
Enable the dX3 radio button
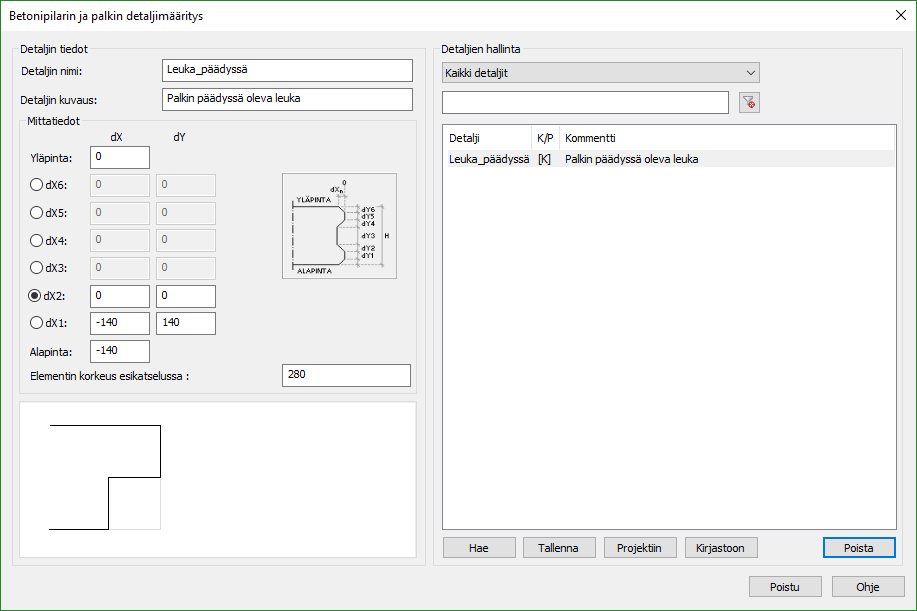coord(37,268)
